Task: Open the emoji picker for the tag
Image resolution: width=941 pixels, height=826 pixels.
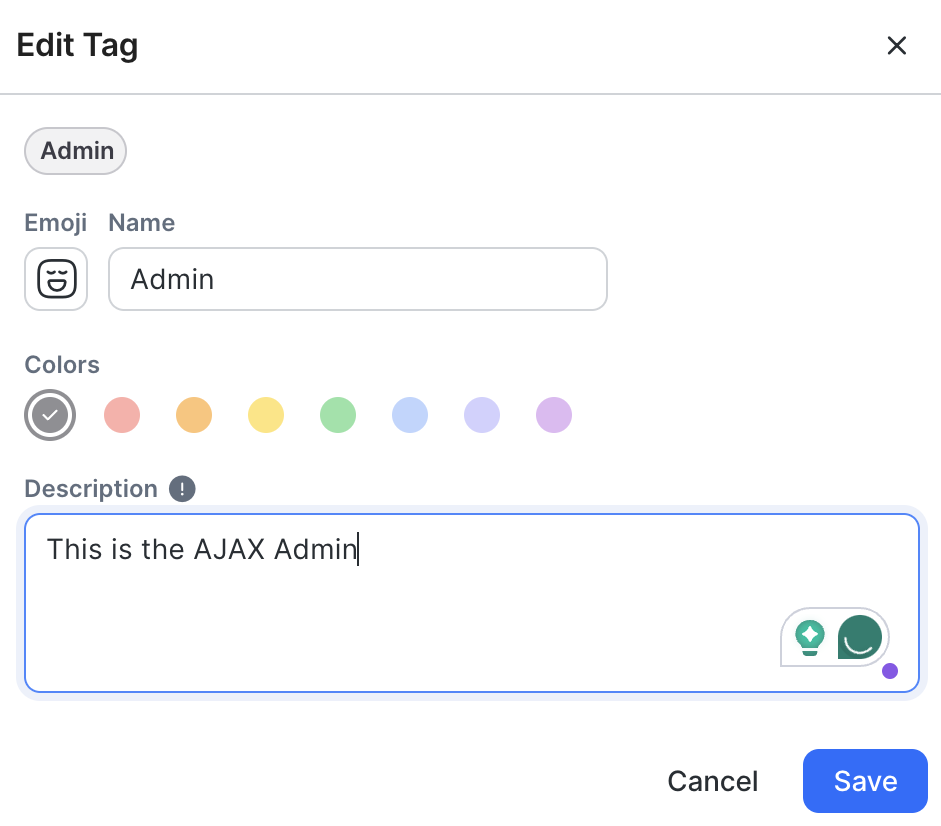Action: point(56,279)
